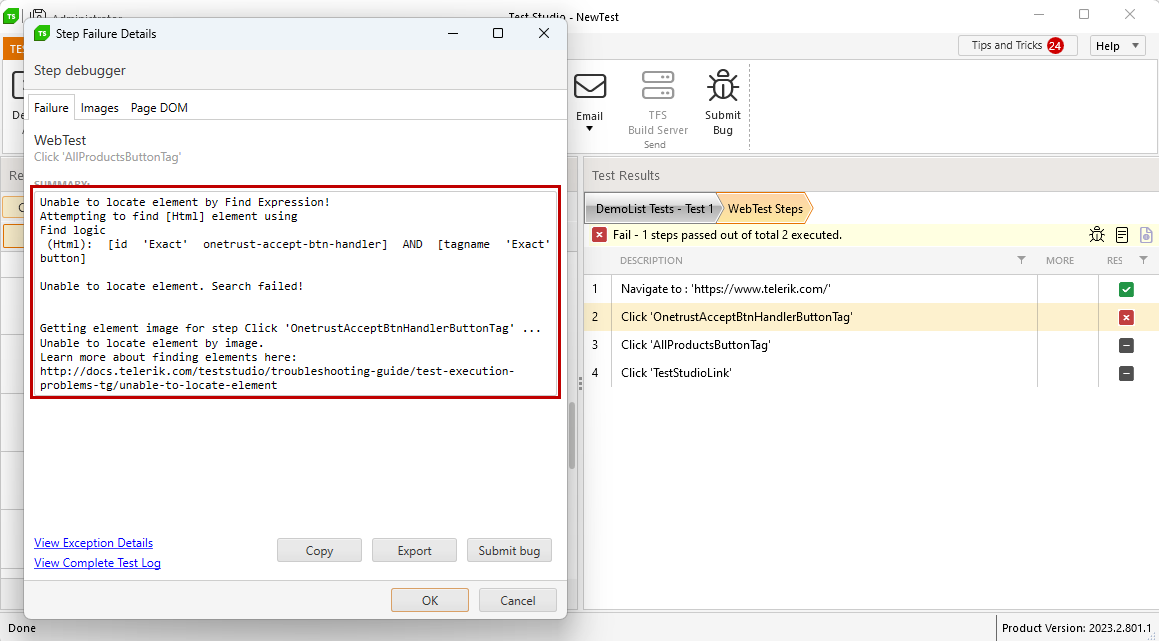
Task: Click the Copy button
Action: pyautogui.click(x=319, y=550)
